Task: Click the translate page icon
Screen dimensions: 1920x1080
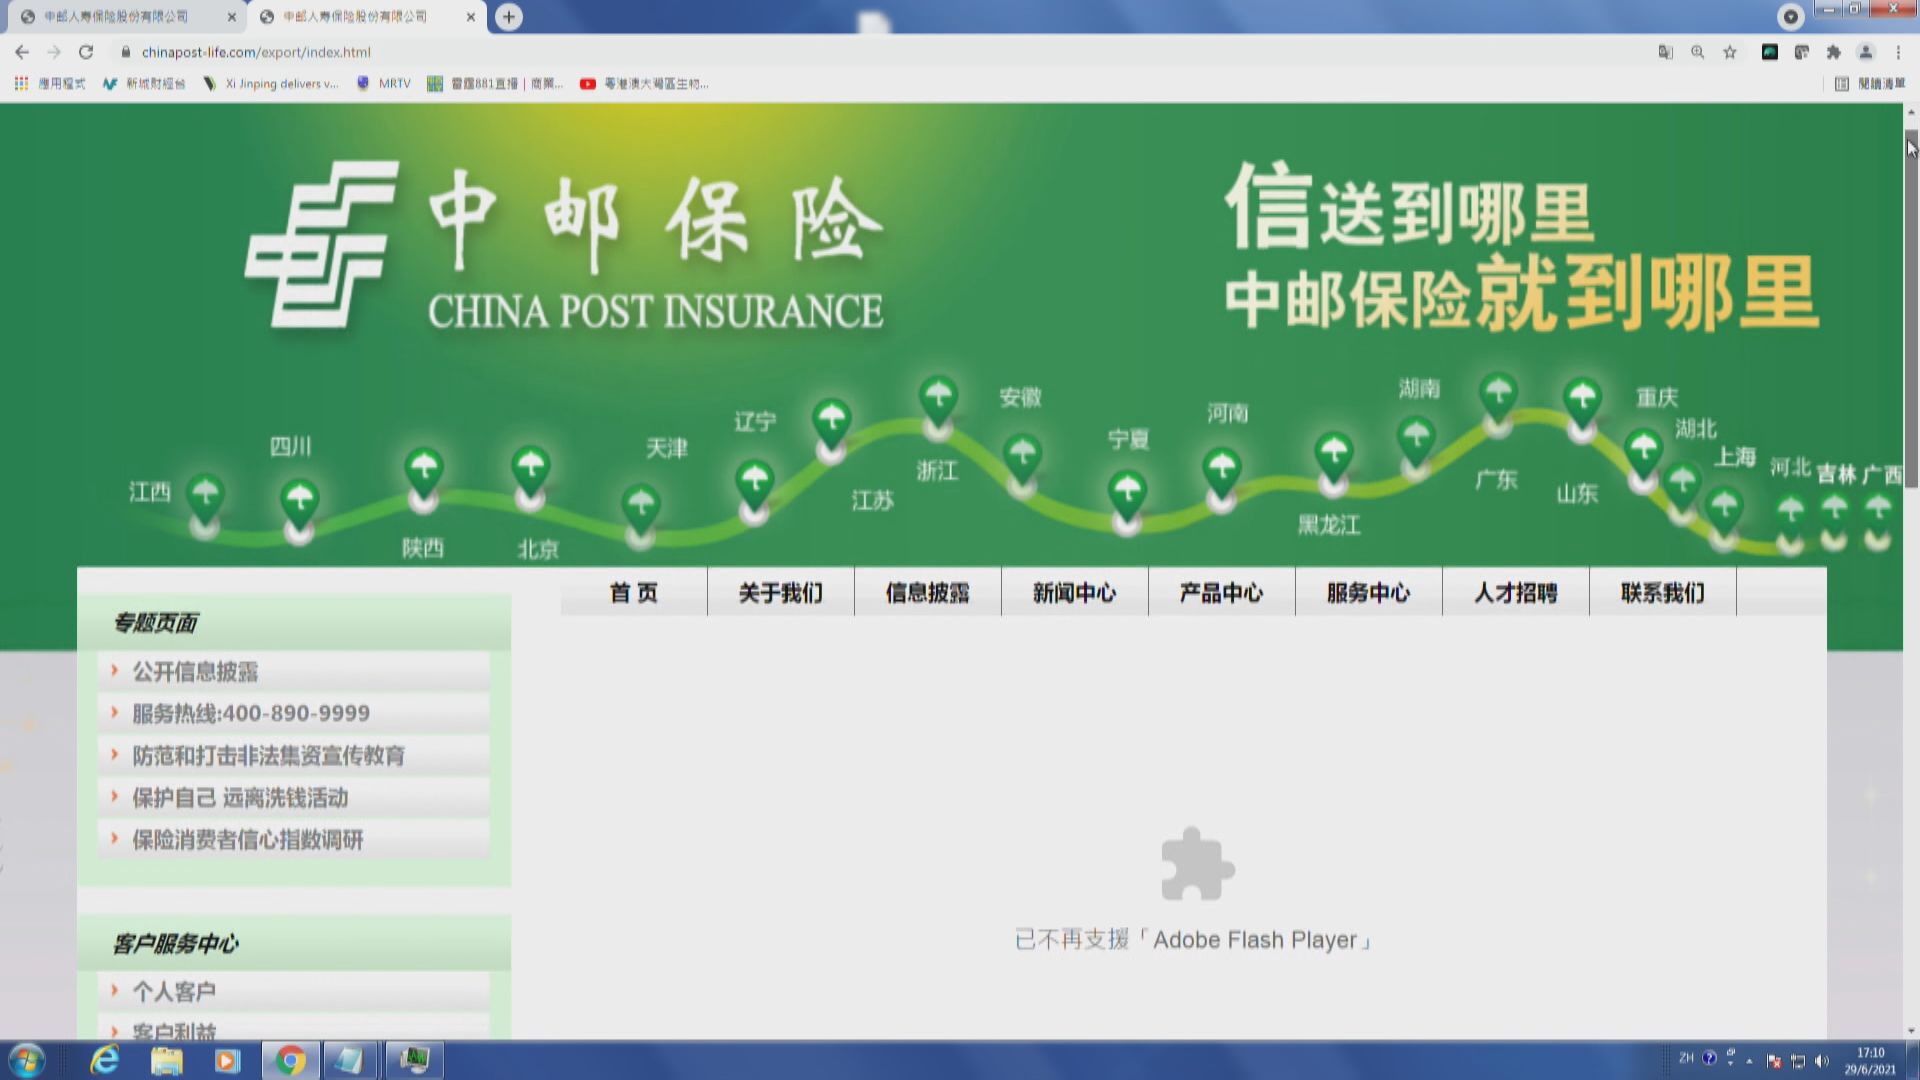Action: pyautogui.click(x=1665, y=52)
